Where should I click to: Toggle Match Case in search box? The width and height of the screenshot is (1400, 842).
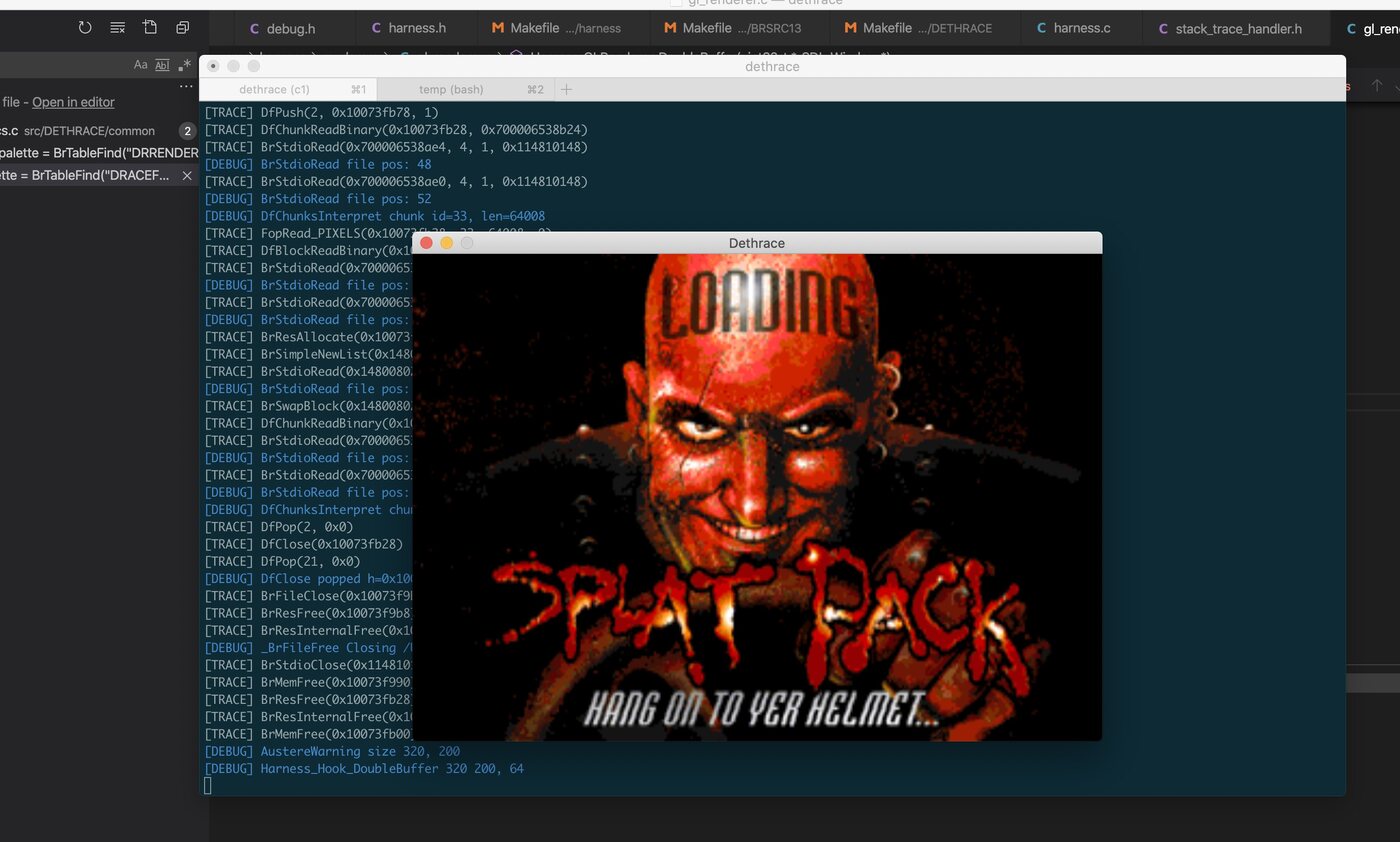140,65
